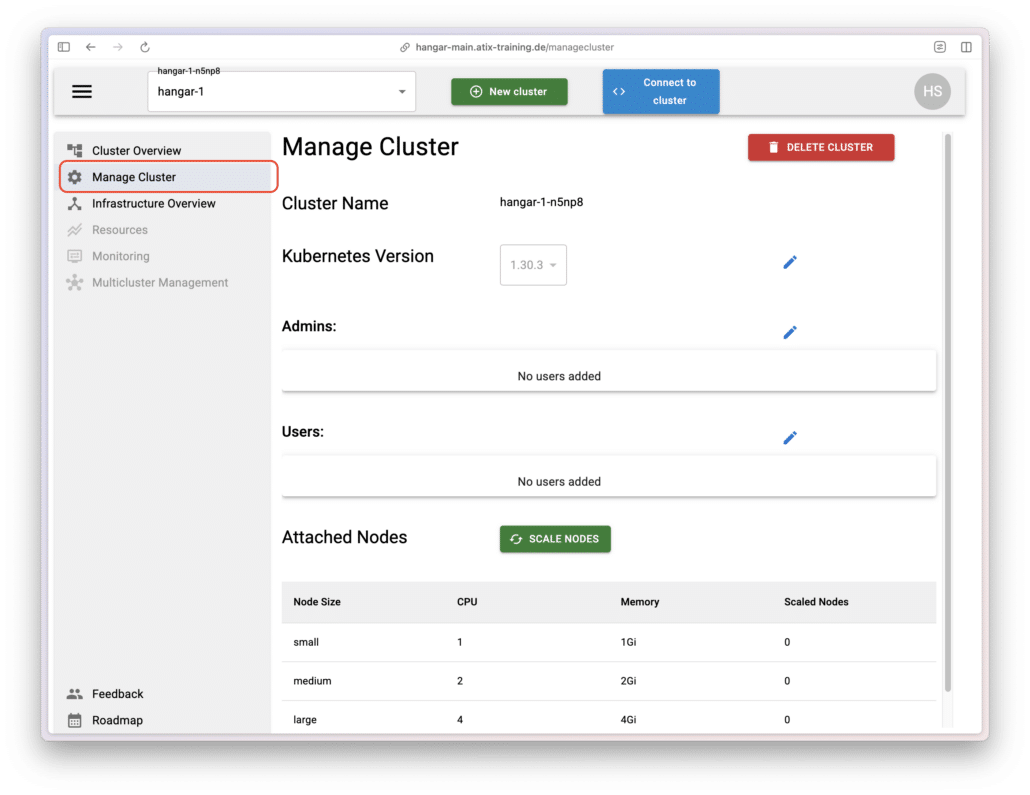
Task: View the Roadmap from the sidebar
Action: [x=117, y=720]
